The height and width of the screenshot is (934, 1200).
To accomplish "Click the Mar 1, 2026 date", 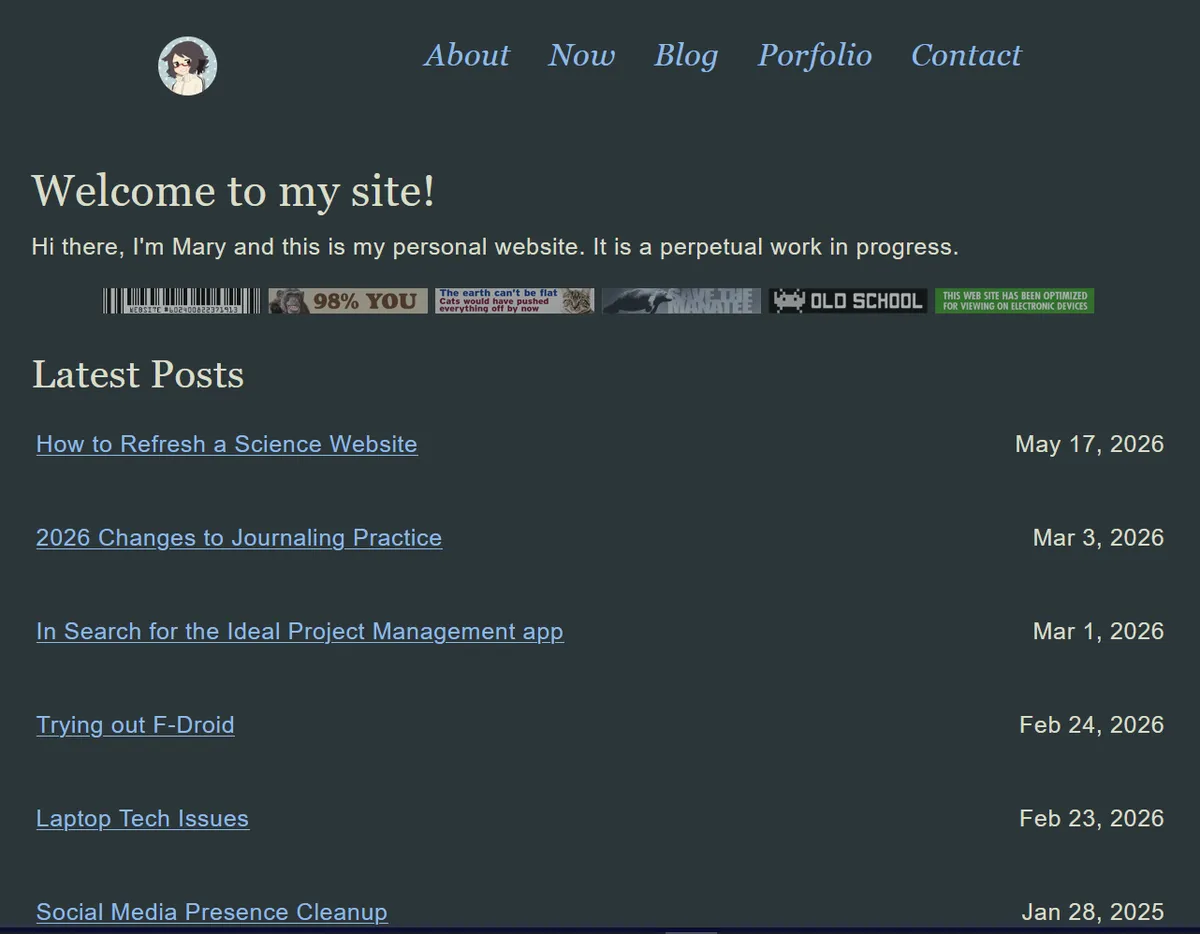I will pos(1099,631).
